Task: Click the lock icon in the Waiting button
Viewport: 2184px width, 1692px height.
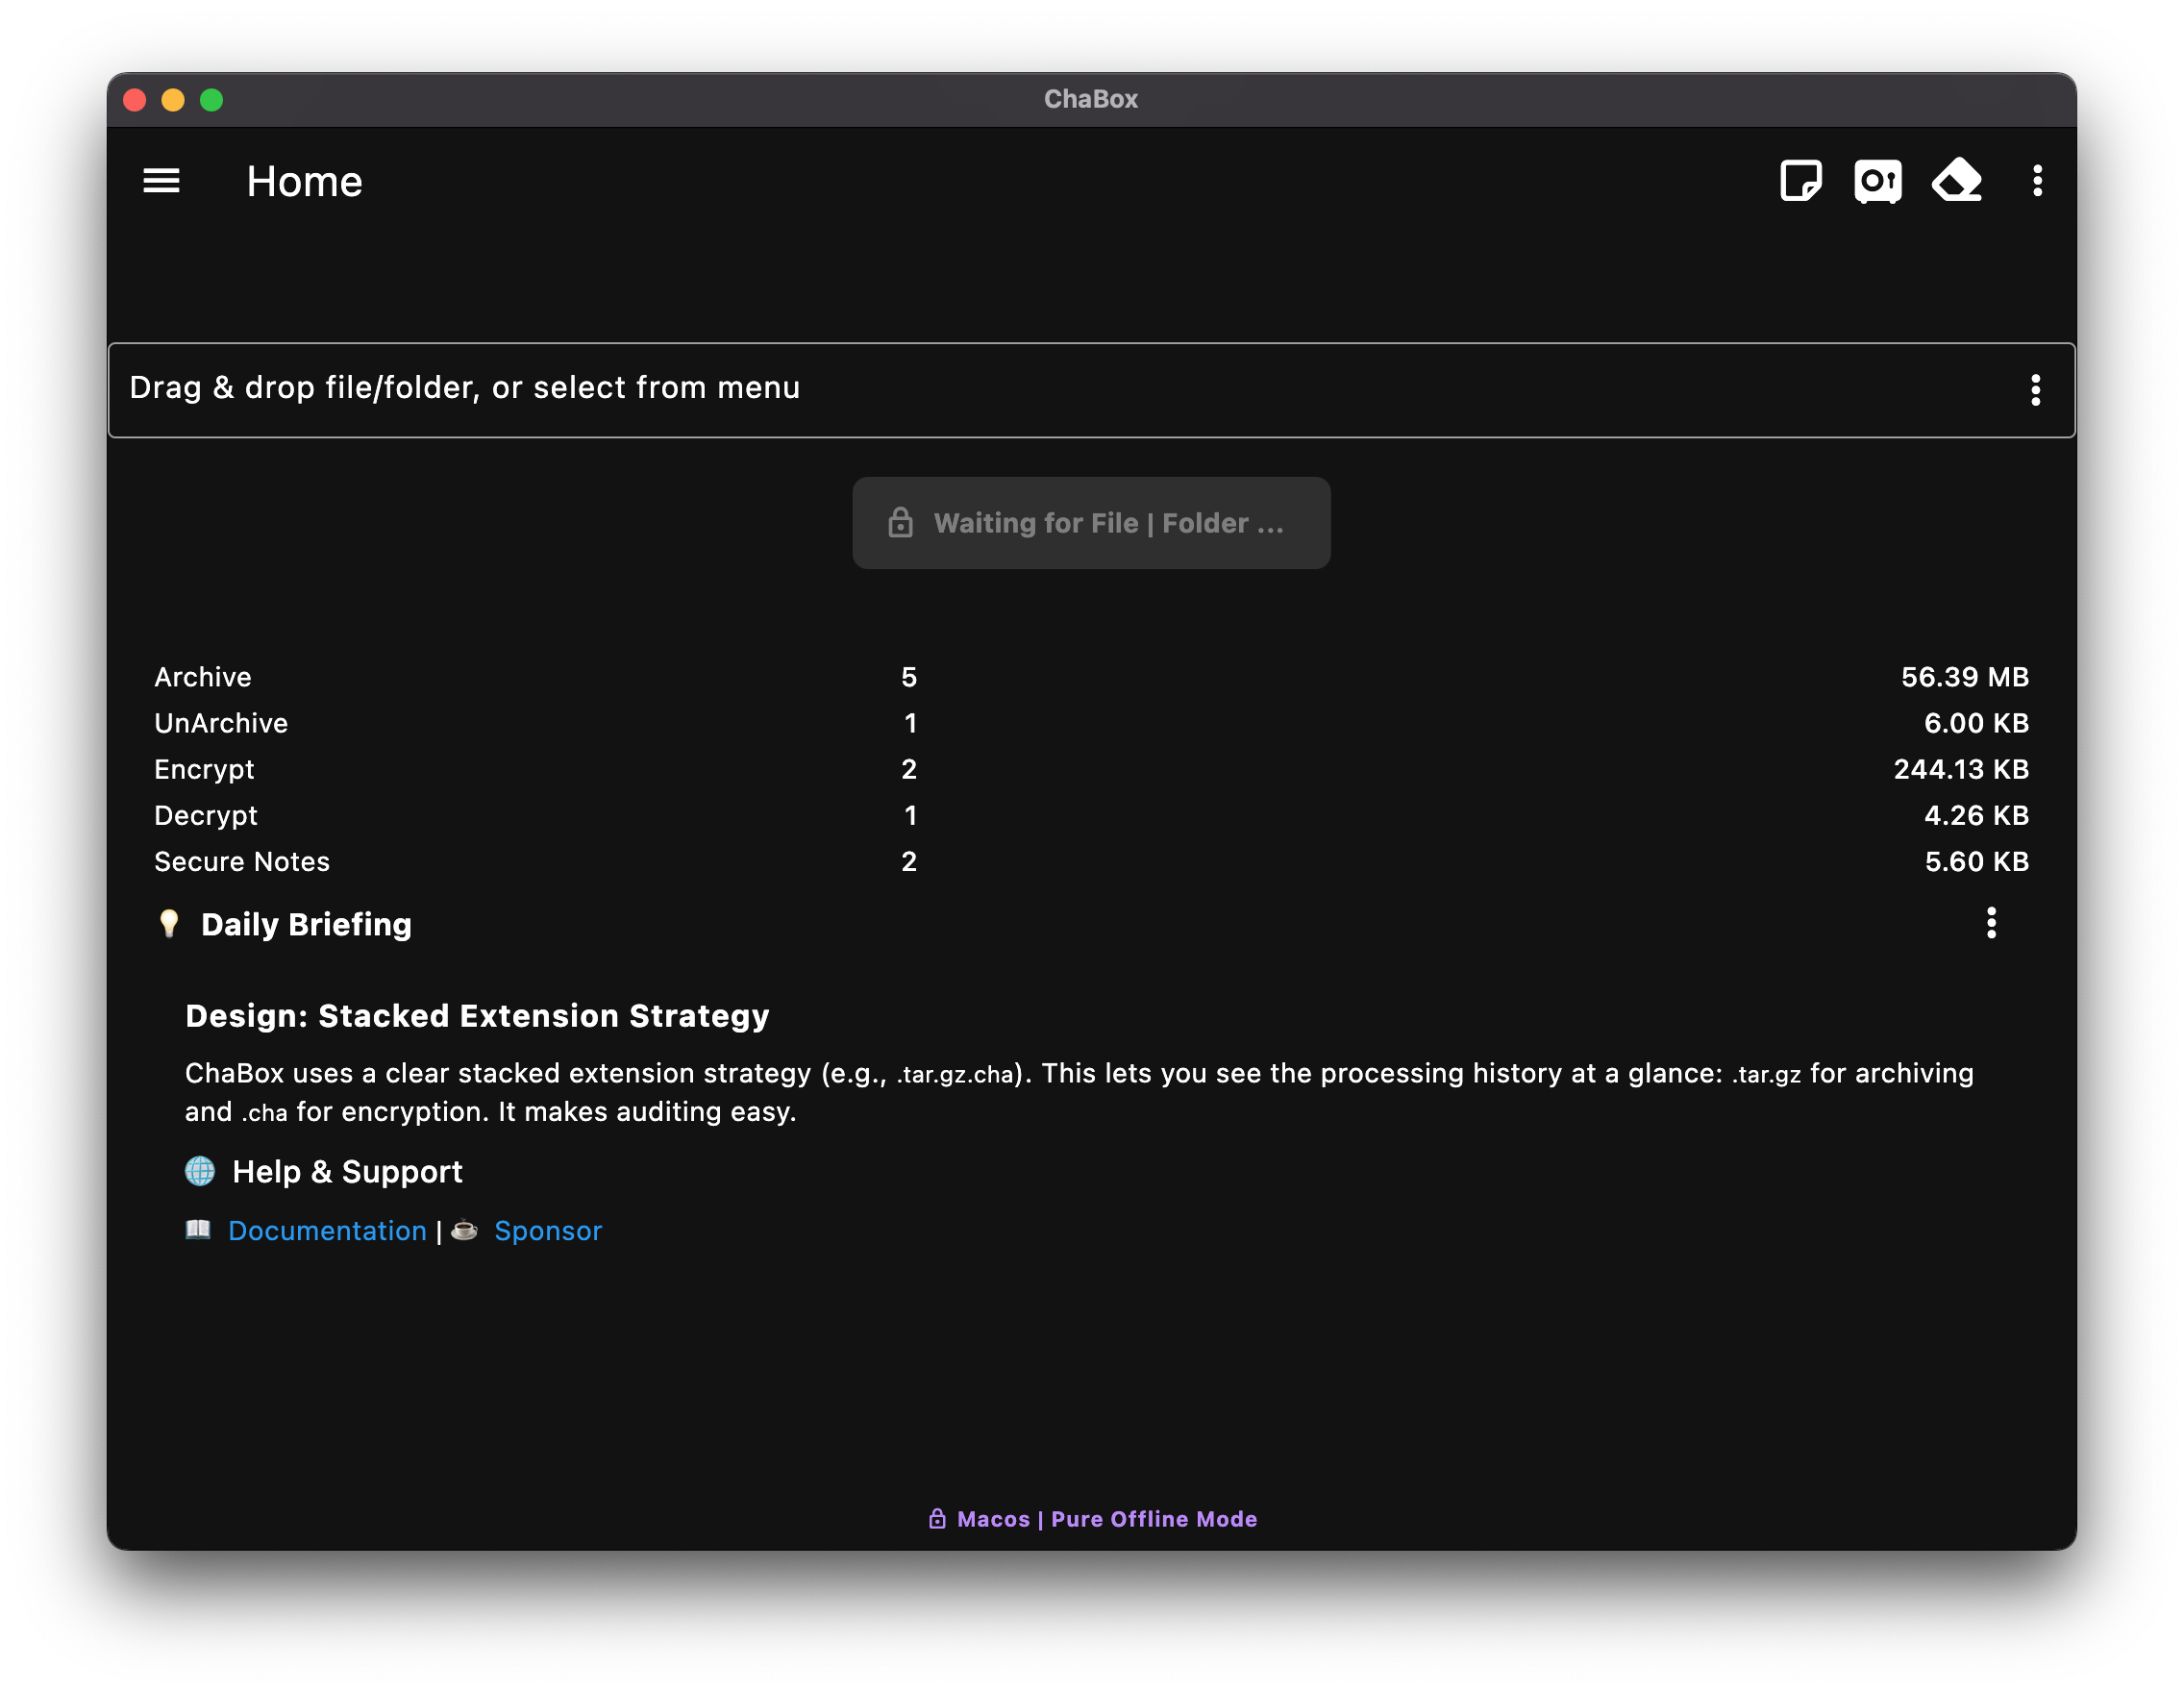Action: [900, 522]
